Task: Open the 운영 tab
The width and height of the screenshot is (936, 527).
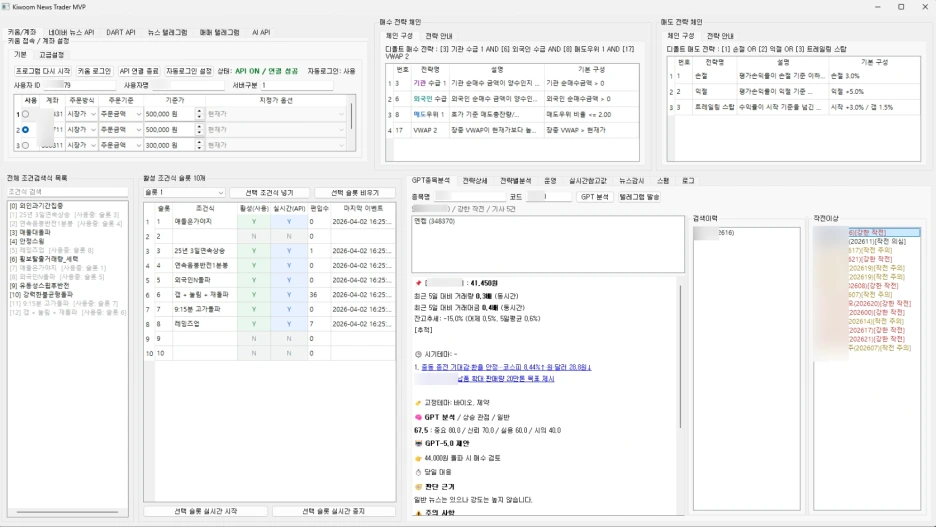Action: coord(550,180)
